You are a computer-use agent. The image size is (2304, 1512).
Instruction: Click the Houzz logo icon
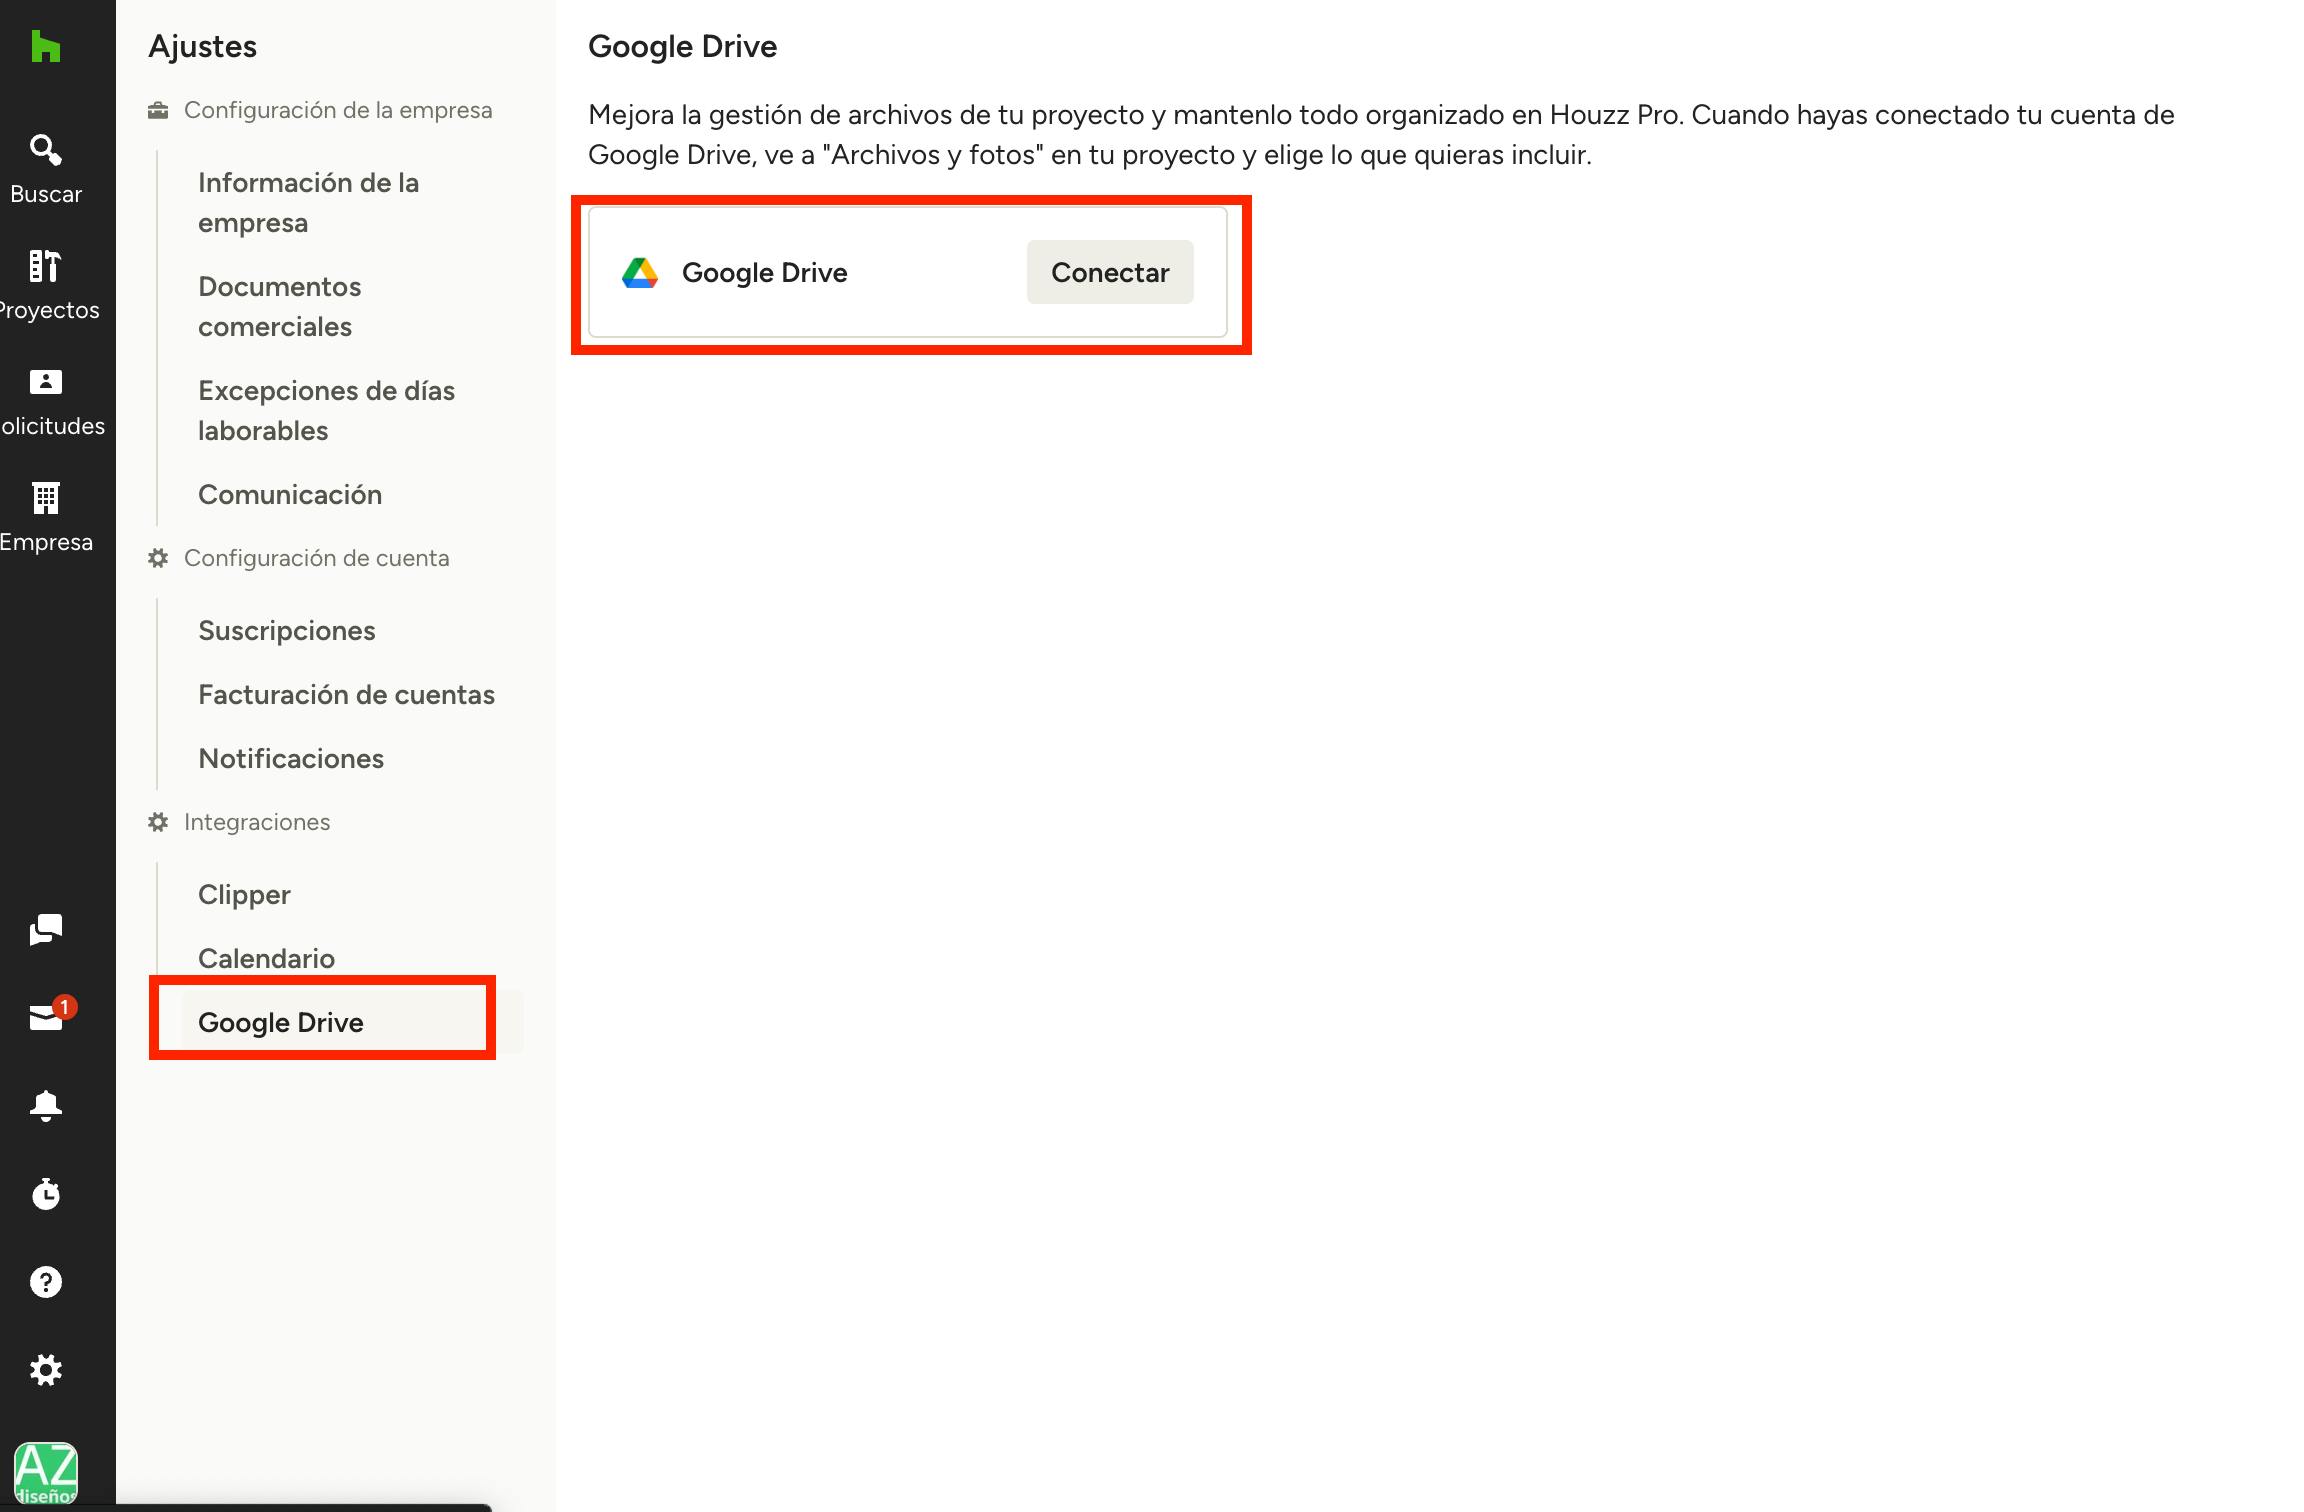pos(45,46)
